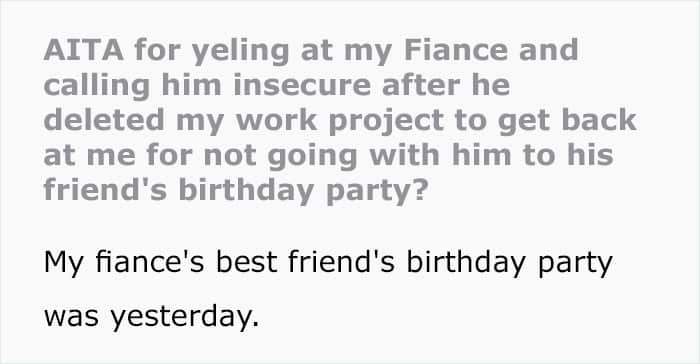700x364 pixels.
Task: Click "fiance's" in the black body text
Action: 150,262
